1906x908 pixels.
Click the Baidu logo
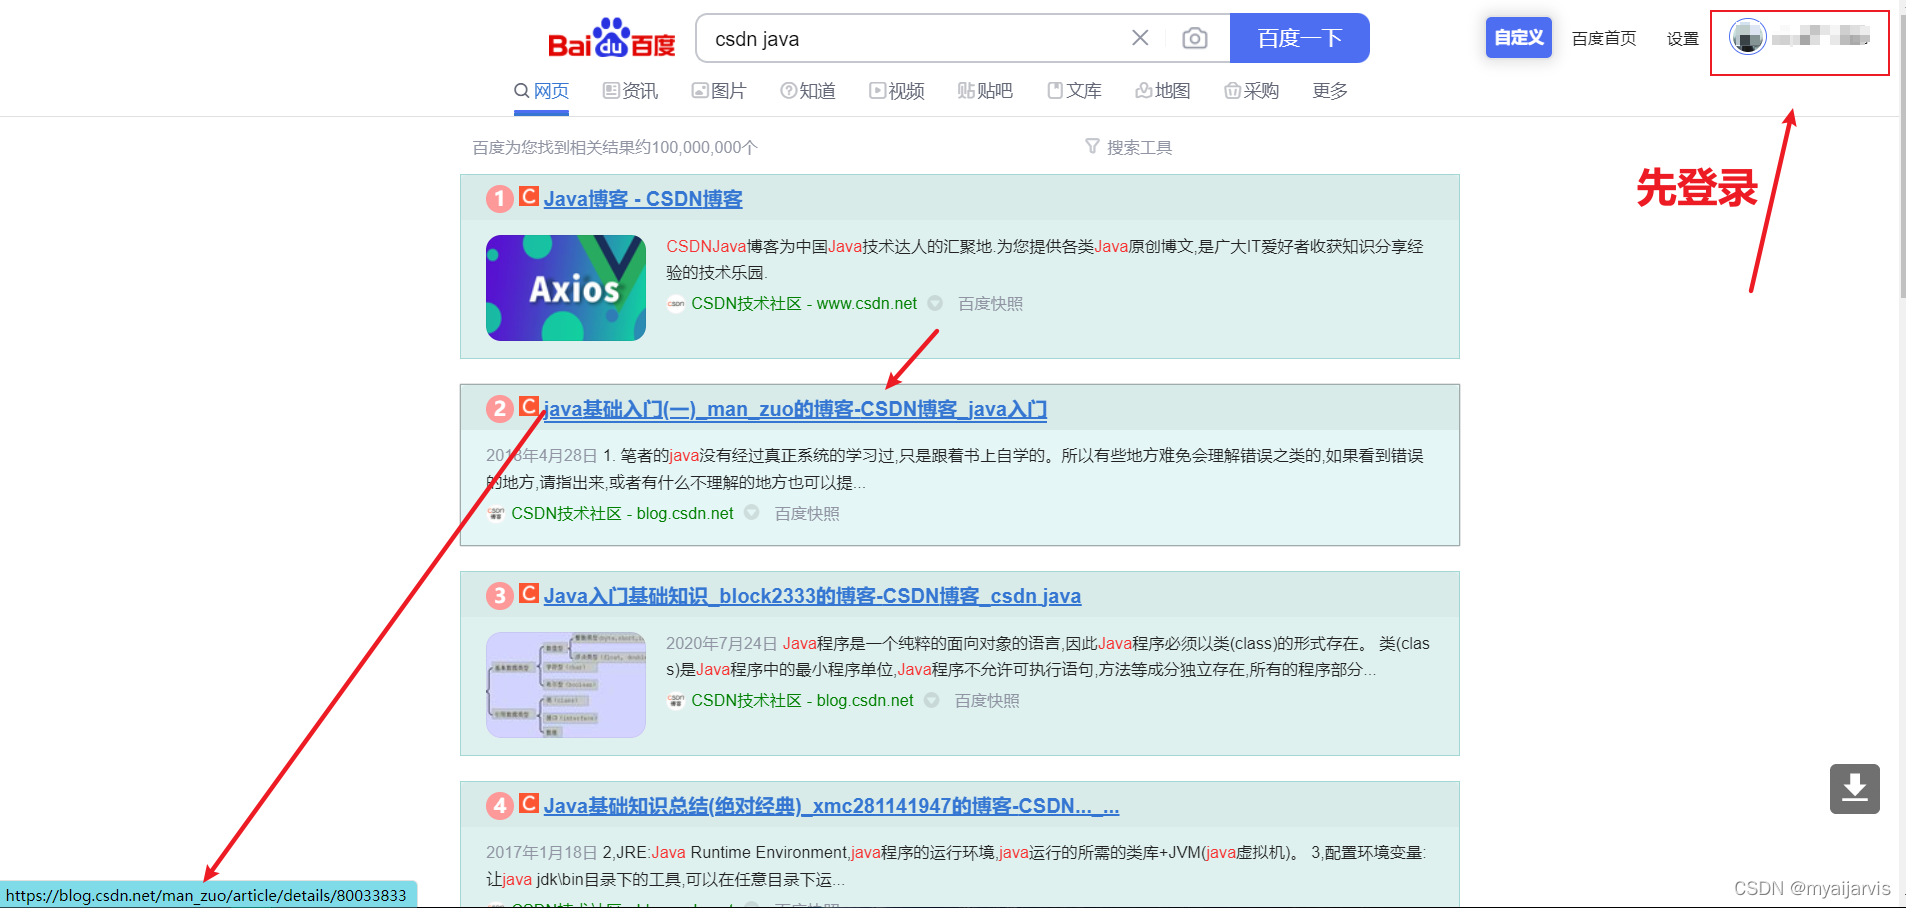pyautogui.click(x=610, y=37)
